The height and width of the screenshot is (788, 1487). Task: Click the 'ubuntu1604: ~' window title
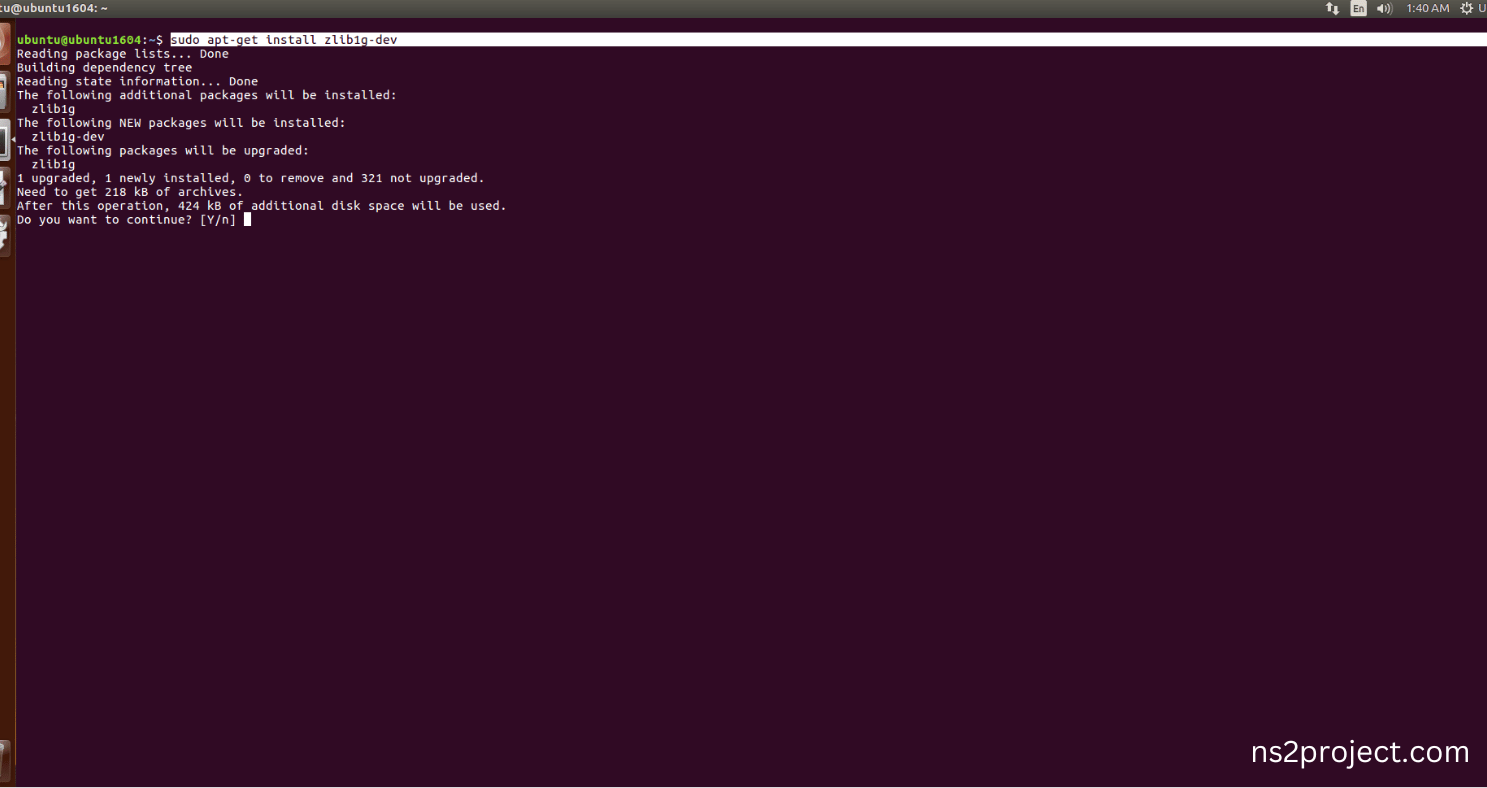[x=53, y=8]
